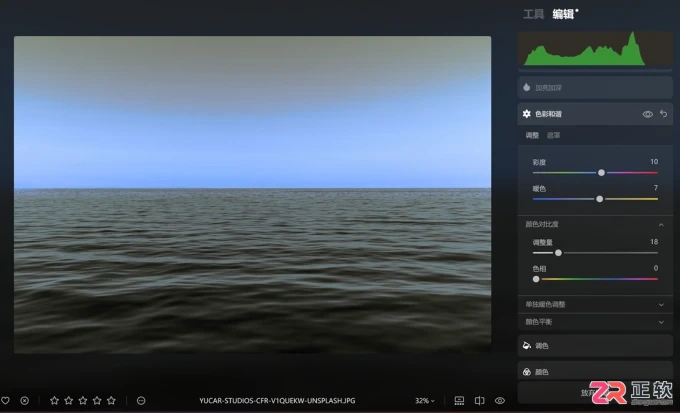Collapse the 色彩和谐 panel title

point(548,114)
